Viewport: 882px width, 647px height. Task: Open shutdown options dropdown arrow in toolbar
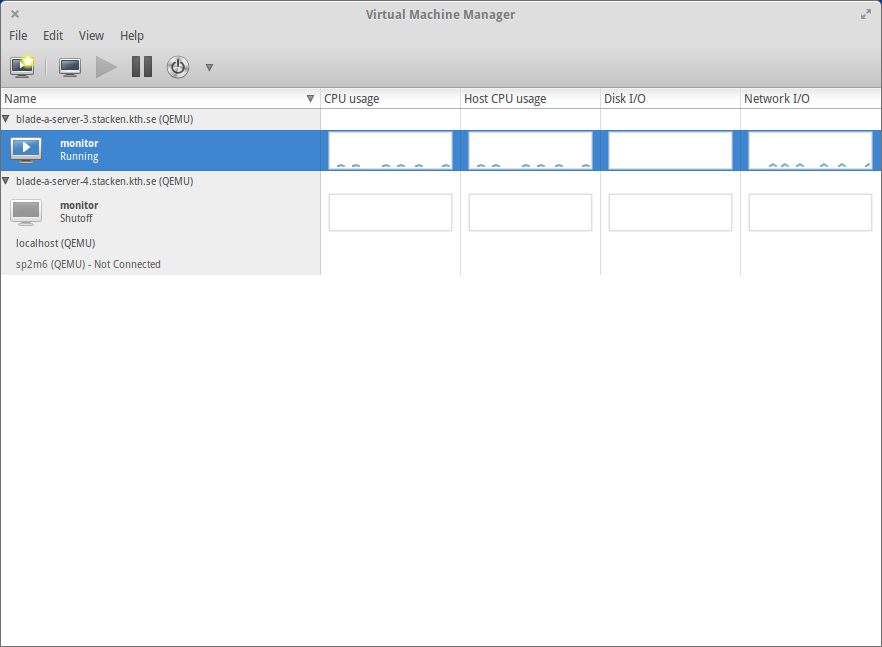[x=209, y=68]
